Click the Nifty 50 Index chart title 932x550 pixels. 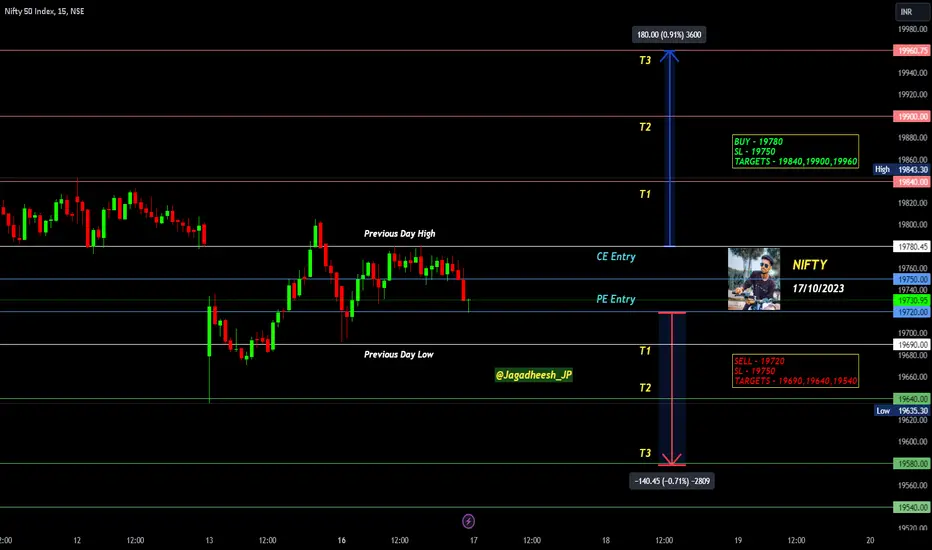(x=45, y=11)
